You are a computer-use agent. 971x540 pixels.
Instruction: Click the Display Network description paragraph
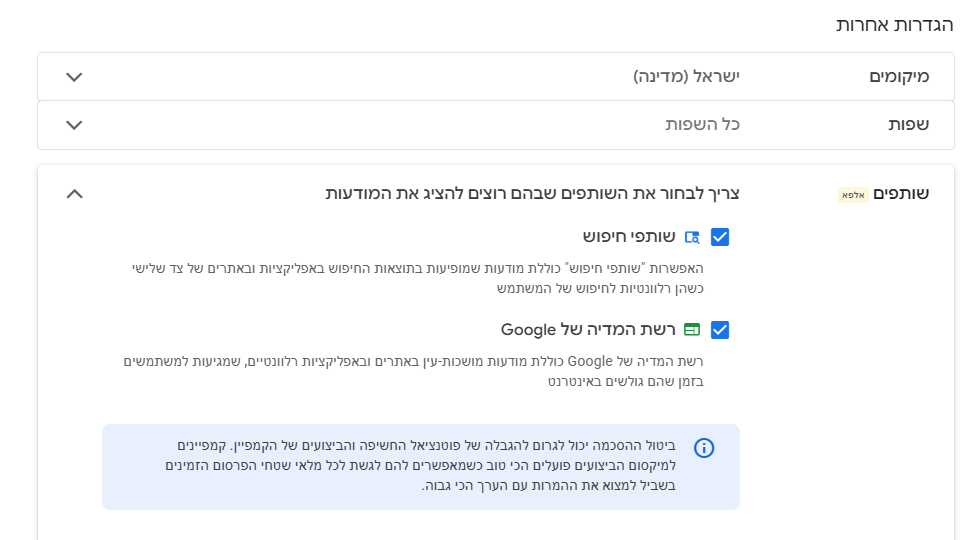tap(413, 372)
